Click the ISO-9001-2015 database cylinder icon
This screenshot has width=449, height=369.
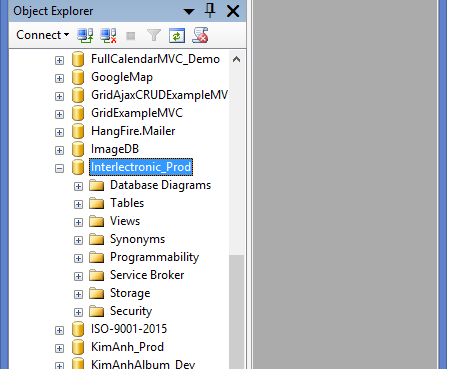coord(78,329)
